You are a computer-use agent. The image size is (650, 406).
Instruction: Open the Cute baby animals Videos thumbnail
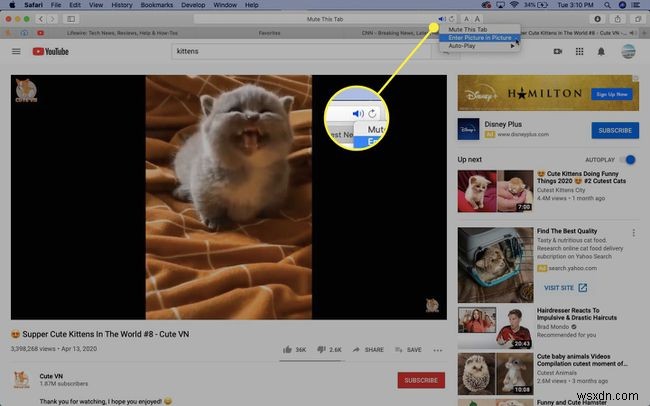pos(495,374)
